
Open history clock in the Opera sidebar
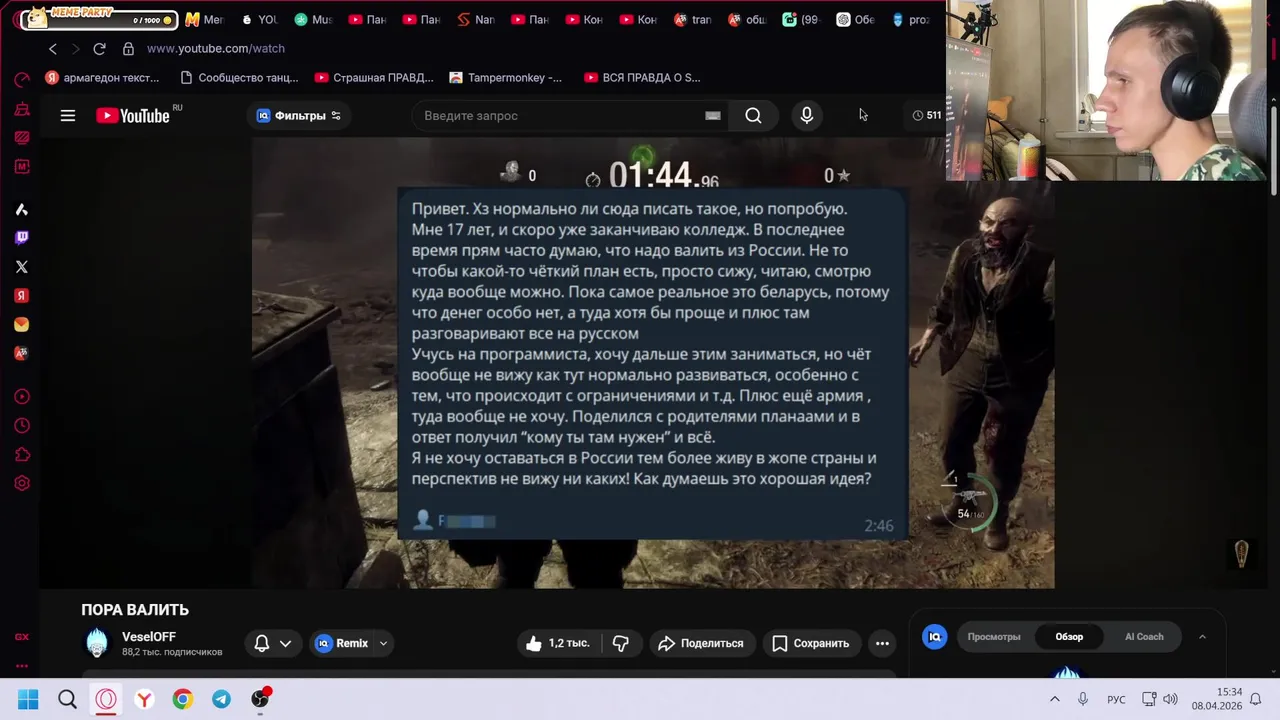tap(22, 425)
